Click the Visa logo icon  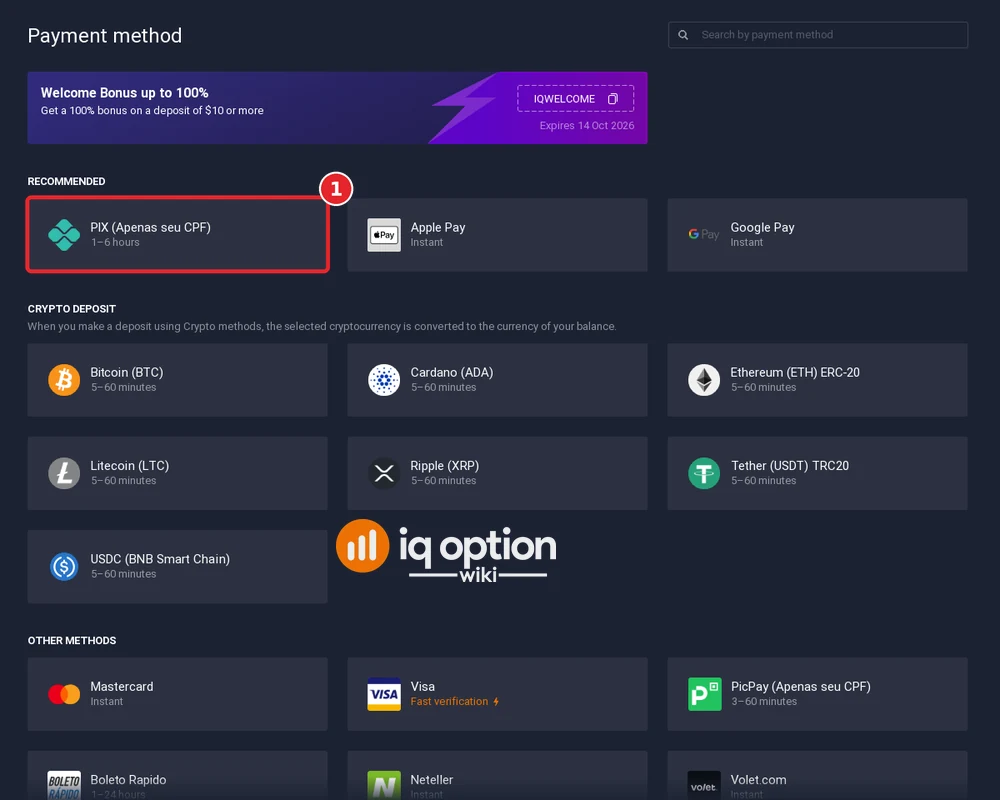click(384, 694)
